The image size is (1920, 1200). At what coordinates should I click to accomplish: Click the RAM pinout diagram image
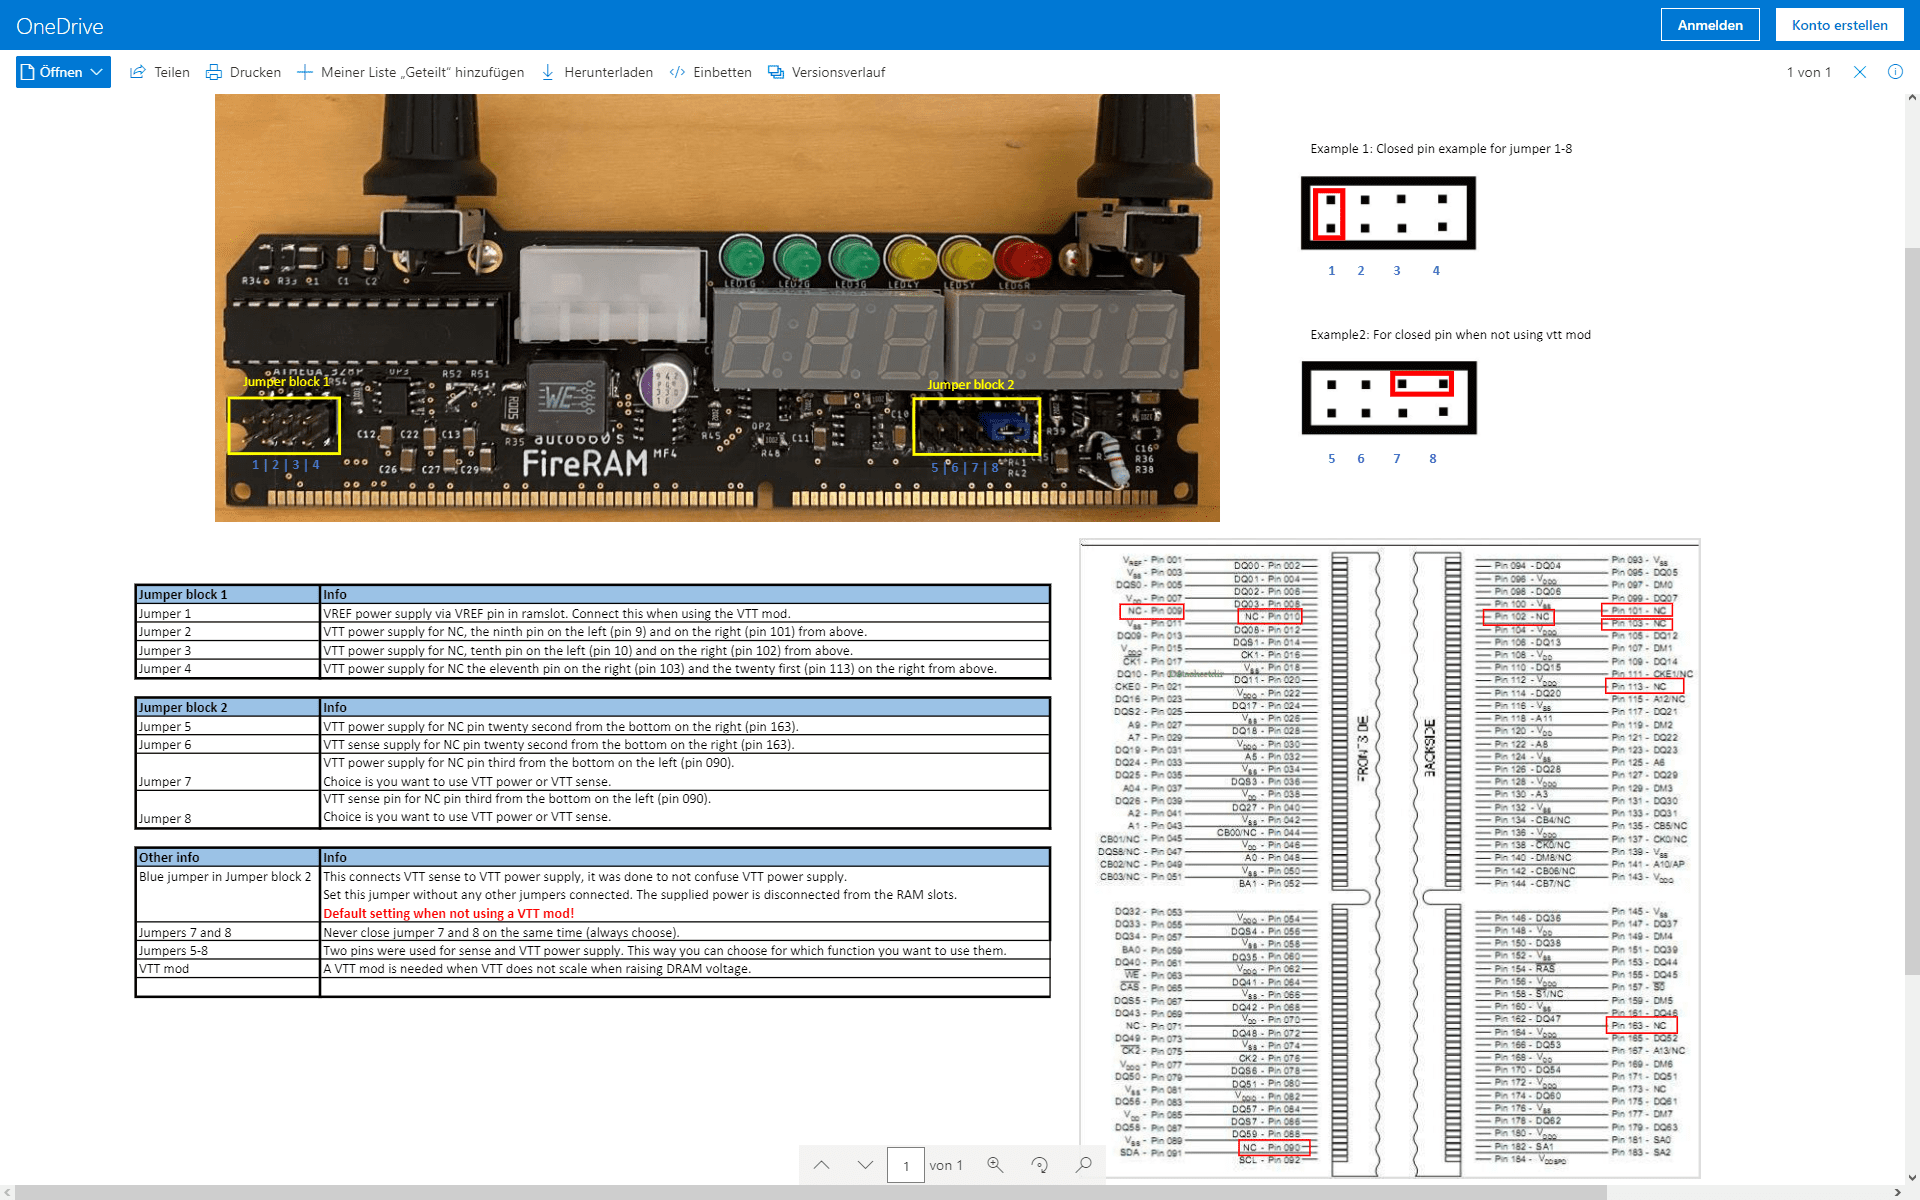tap(1390, 859)
